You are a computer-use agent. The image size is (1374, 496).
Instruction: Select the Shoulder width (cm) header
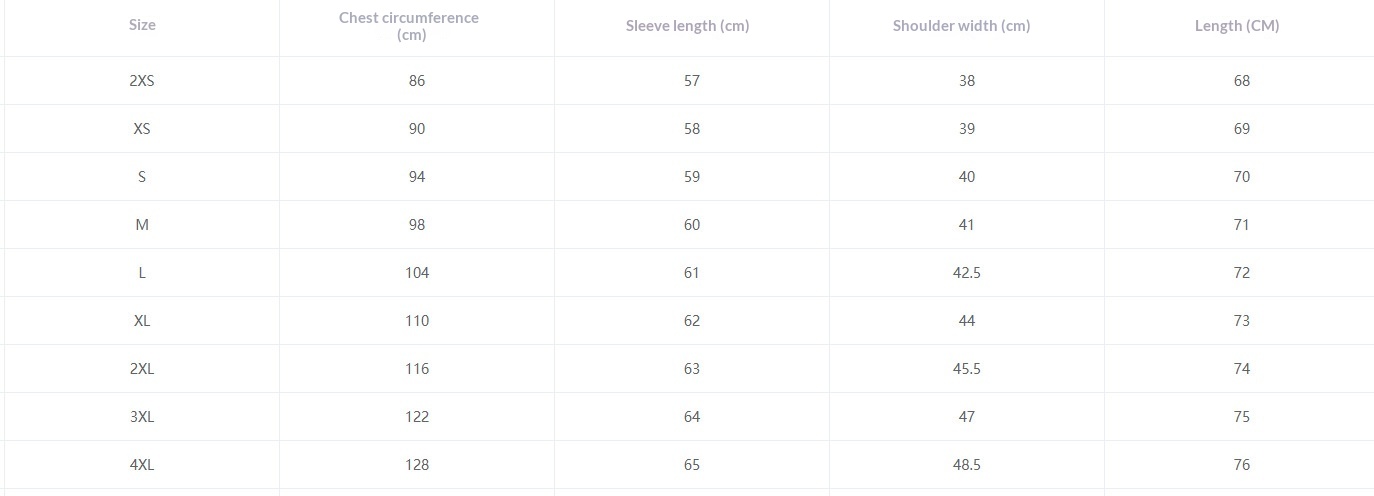tap(961, 26)
